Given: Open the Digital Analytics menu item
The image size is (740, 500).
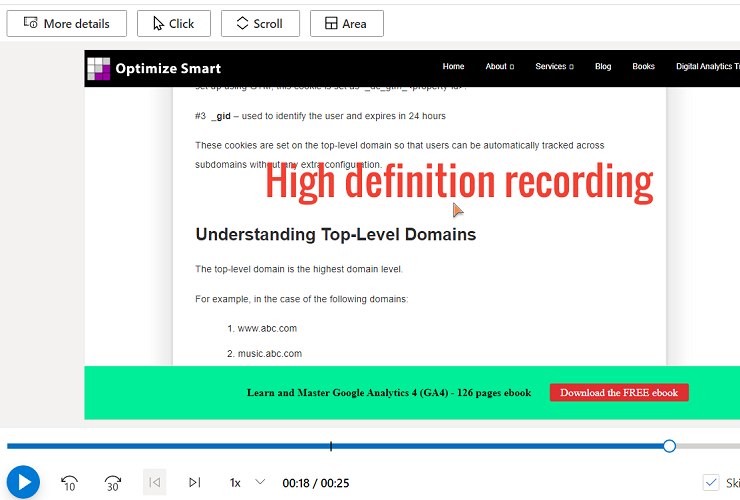Looking at the screenshot, I should pos(707,67).
